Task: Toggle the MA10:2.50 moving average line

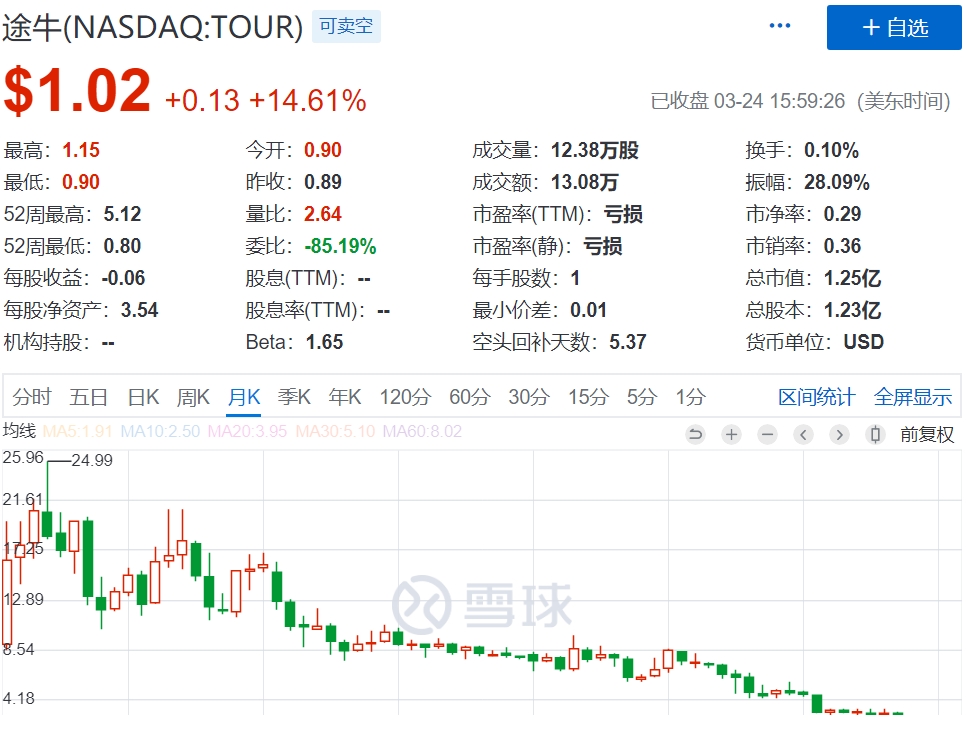Action: click(x=160, y=431)
